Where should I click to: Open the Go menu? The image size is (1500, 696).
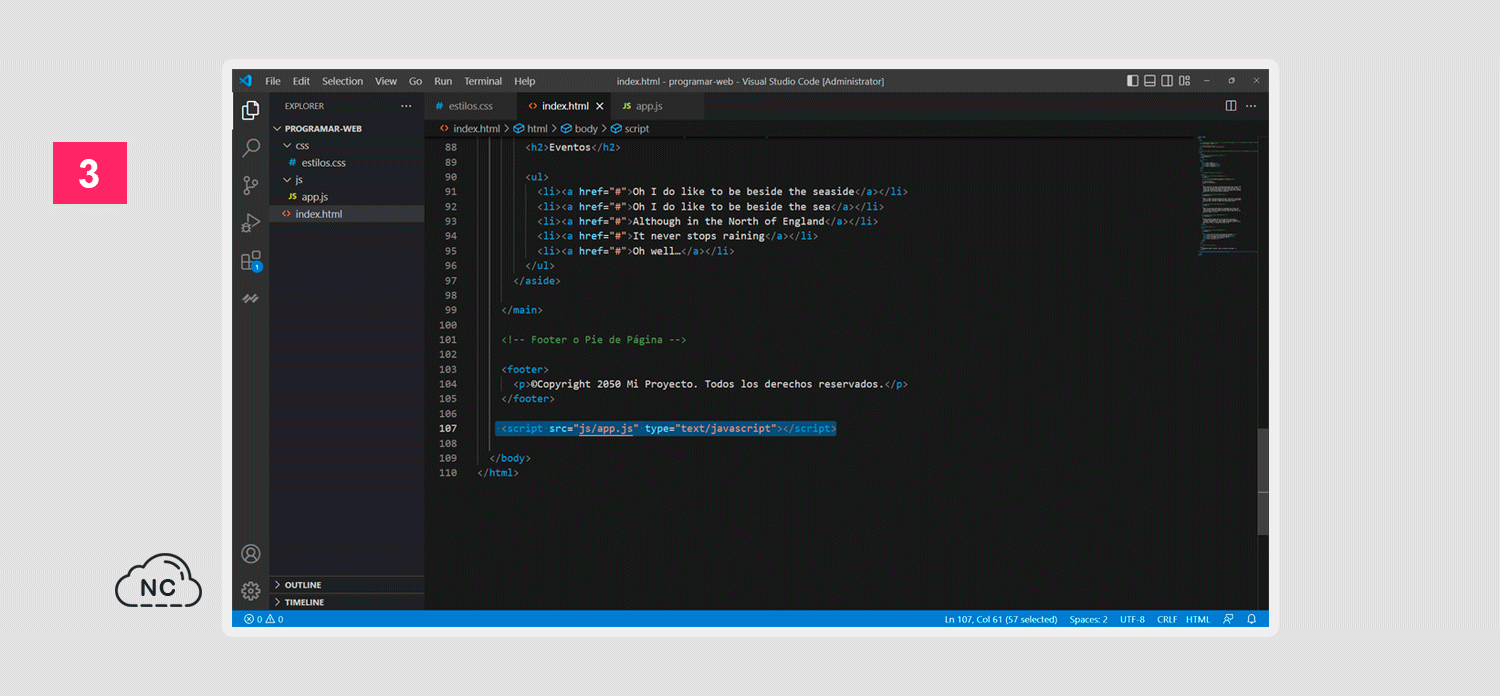tap(415, 81)
